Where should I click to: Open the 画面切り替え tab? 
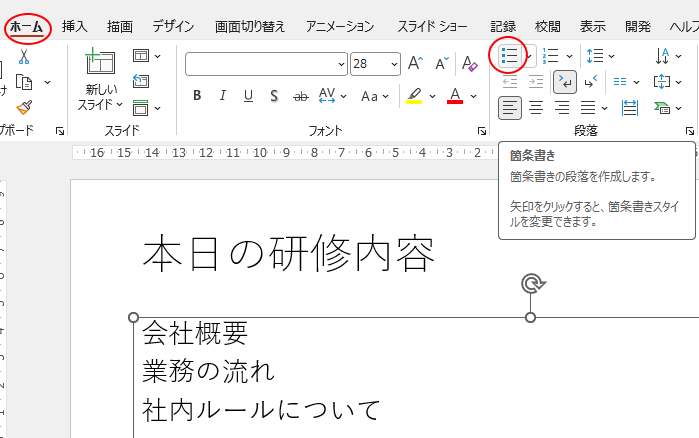pos(250,26)
